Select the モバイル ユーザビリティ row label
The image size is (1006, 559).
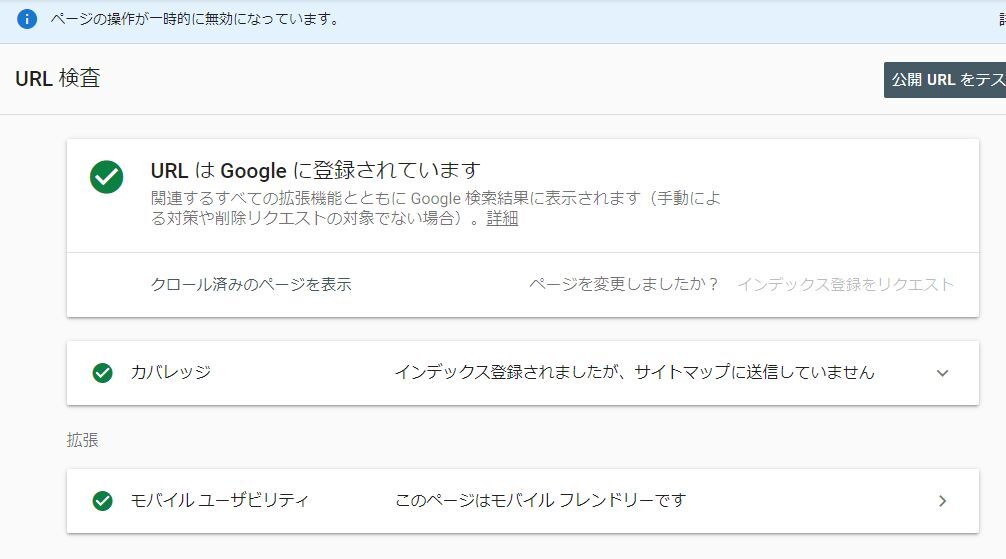click(219, 500)
